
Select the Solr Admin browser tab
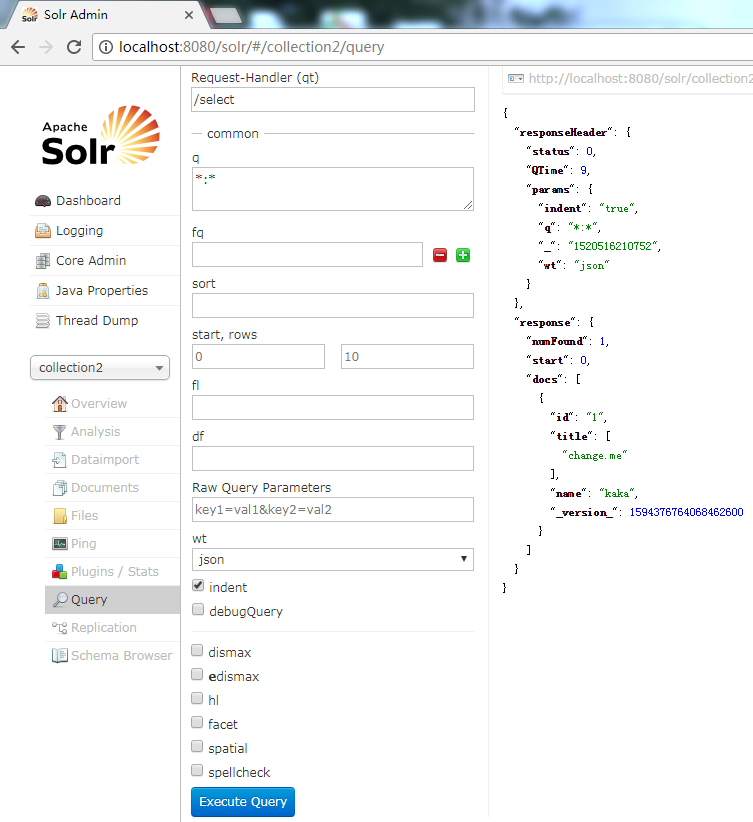point(105,15)
